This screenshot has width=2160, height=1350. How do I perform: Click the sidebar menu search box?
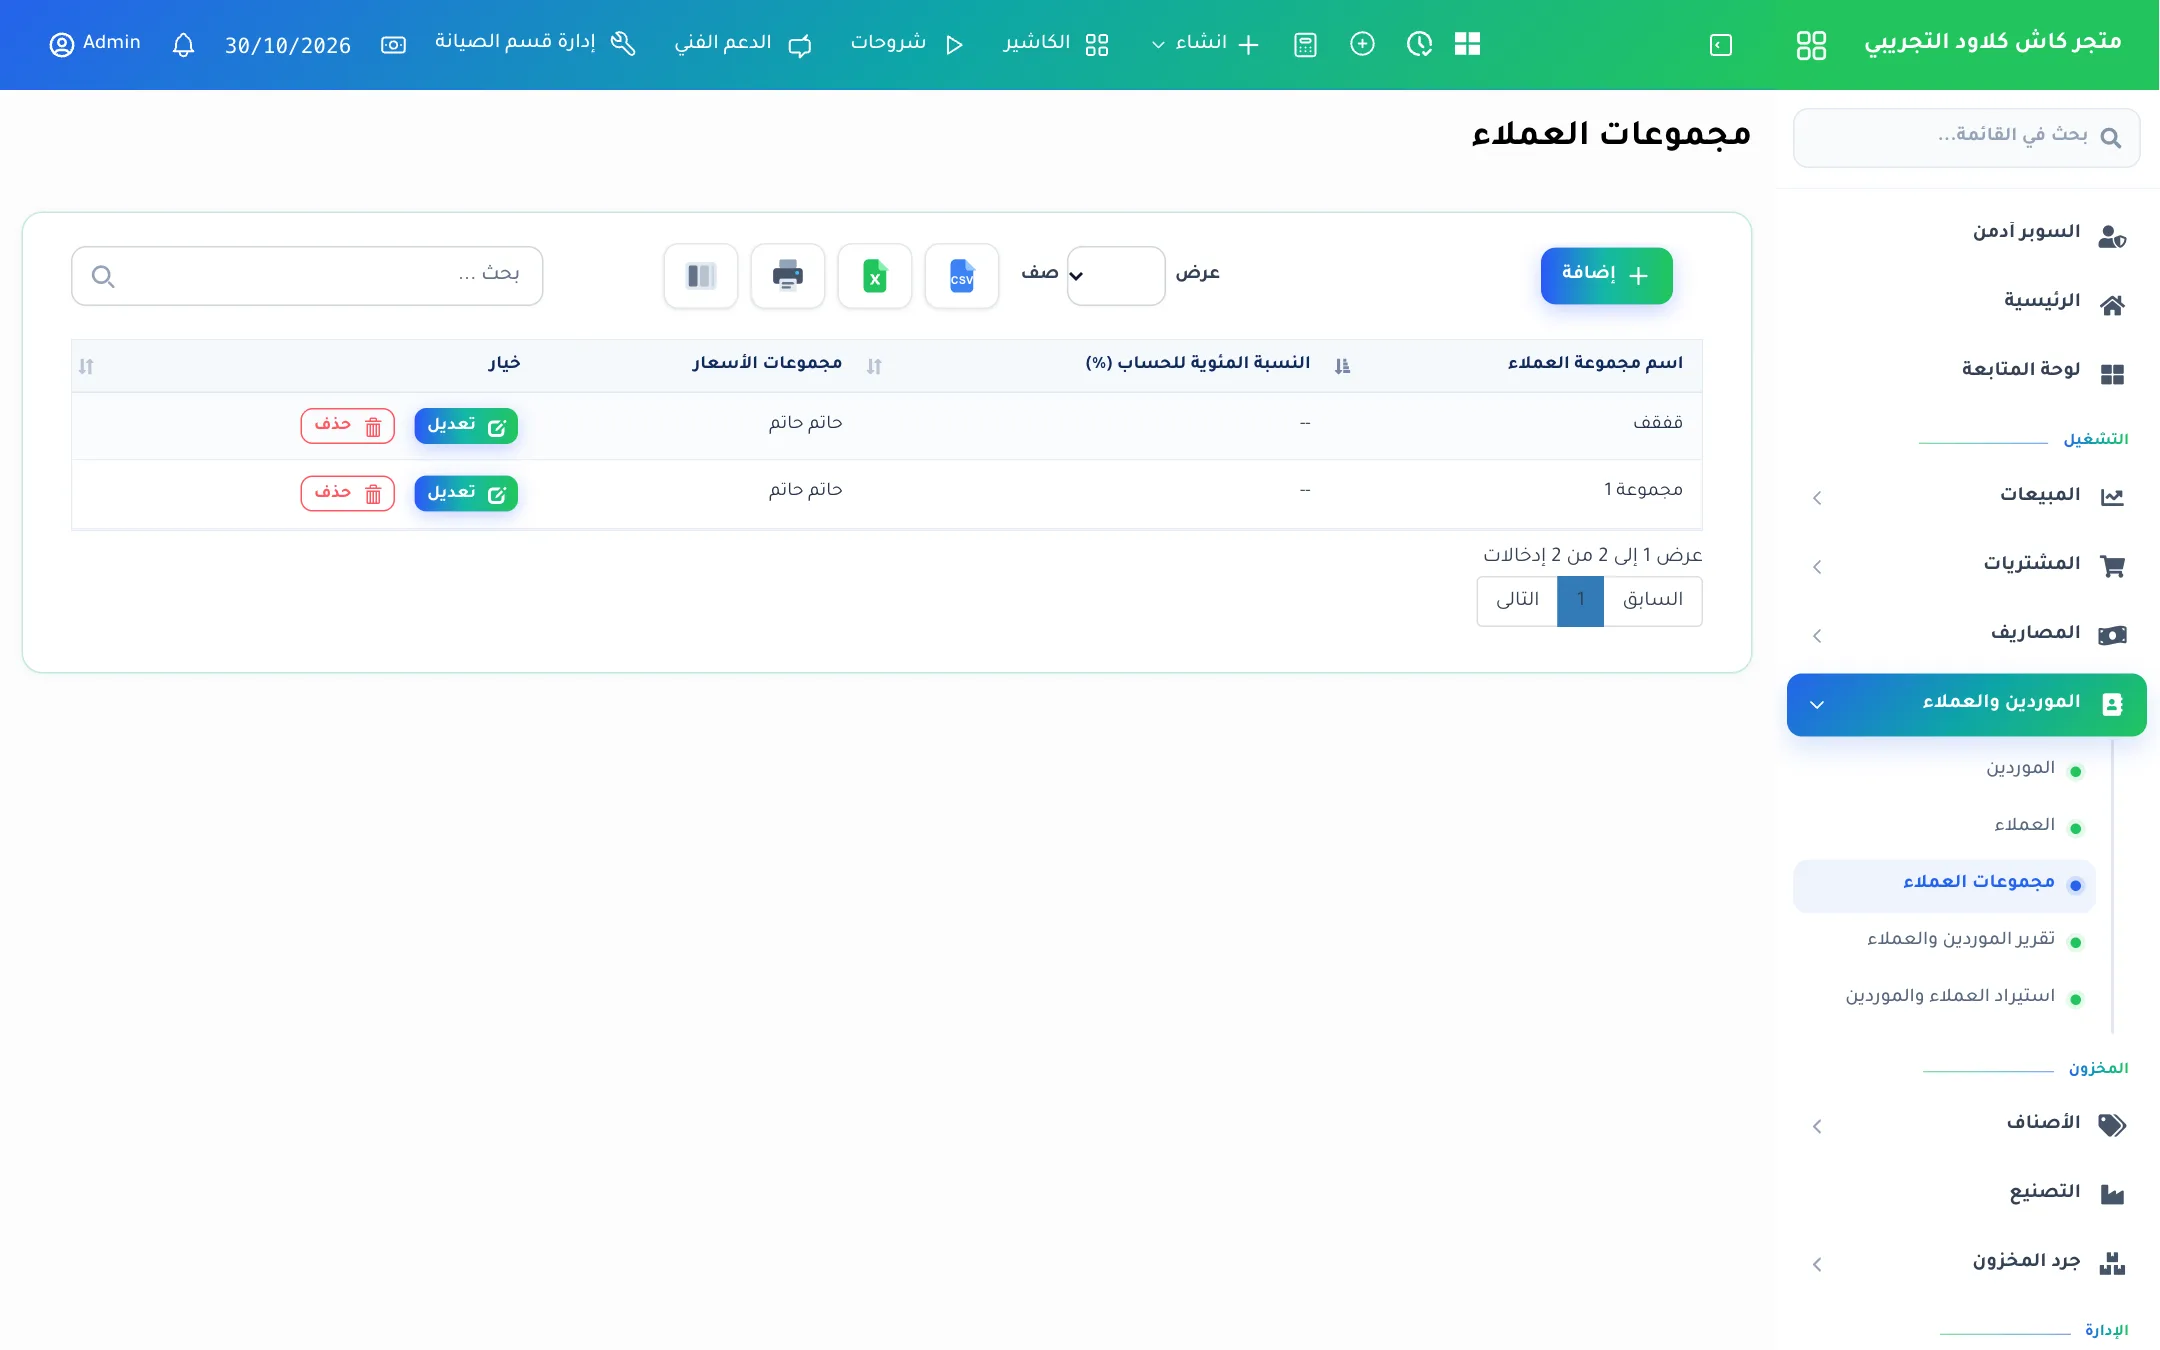click(1966, 138)
